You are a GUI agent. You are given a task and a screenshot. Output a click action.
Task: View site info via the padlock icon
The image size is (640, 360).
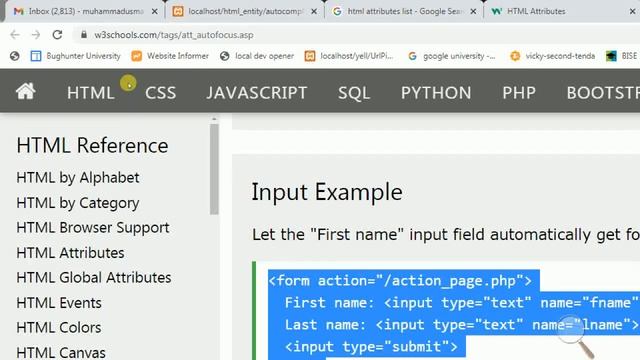point(84,35)
